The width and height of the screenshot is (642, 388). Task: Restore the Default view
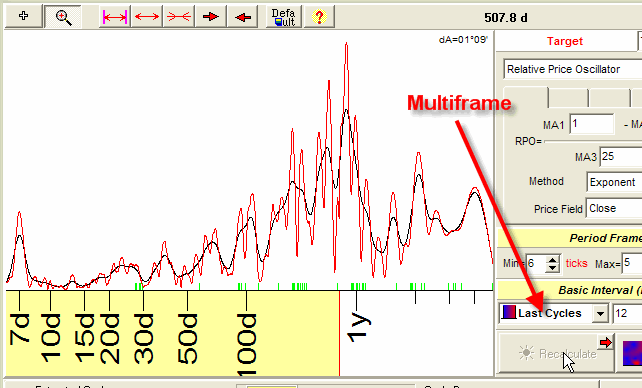click(283, 17)
